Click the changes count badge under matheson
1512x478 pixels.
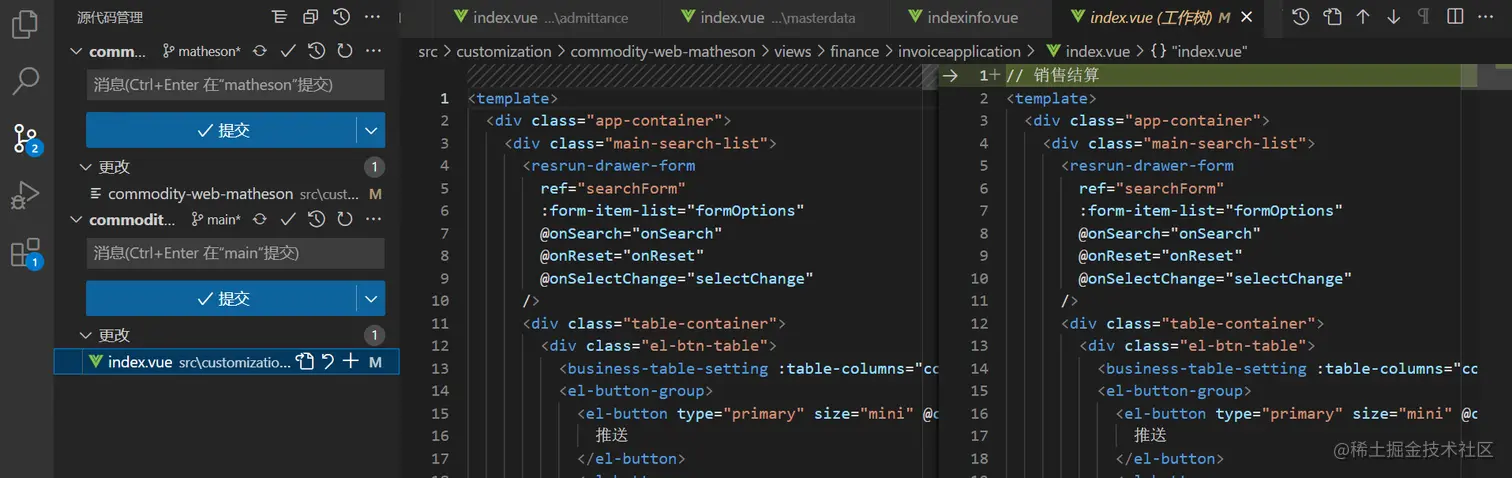(373, 167)
